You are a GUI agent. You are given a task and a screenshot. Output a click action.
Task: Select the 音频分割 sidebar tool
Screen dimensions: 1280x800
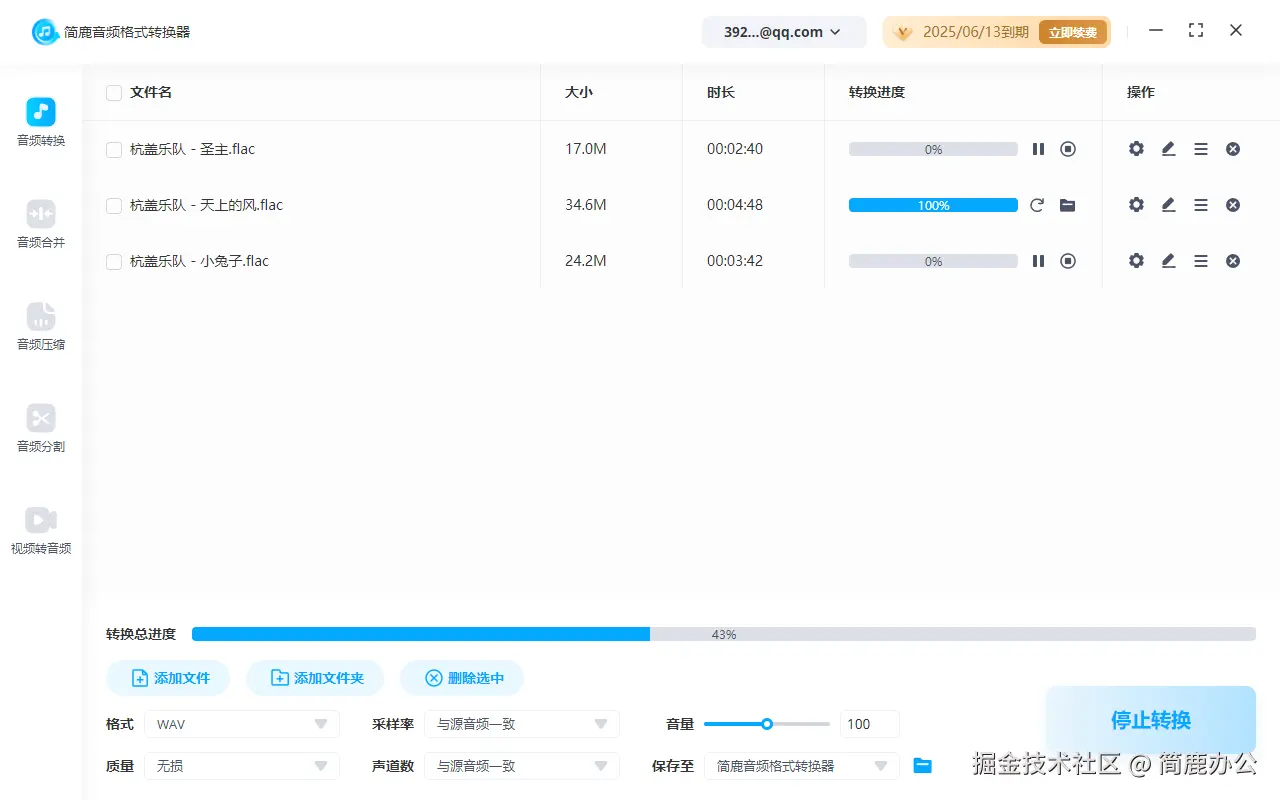click(x=40, y=429)
